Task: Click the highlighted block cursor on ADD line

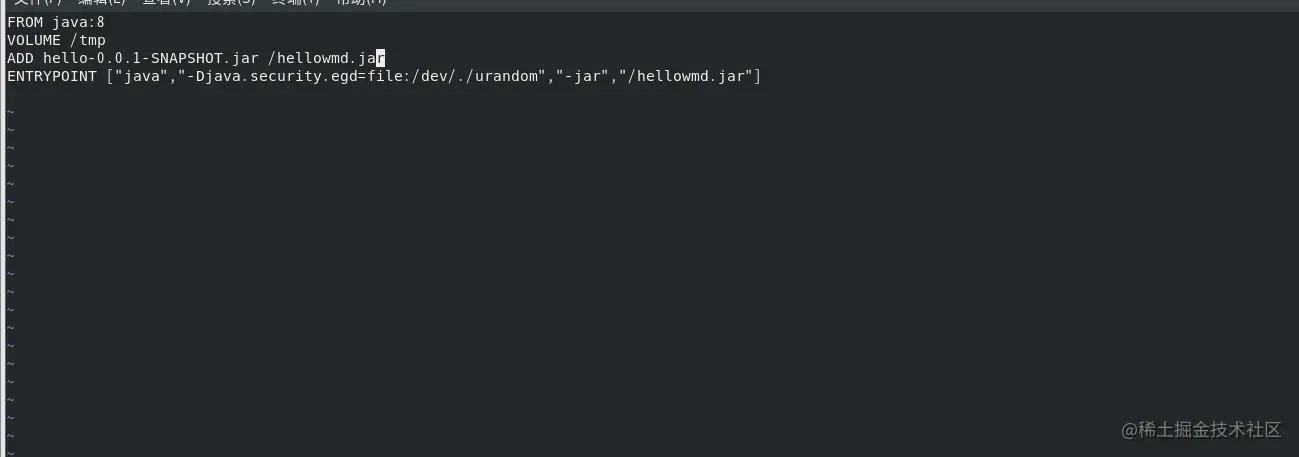Action: click(x=380, y=58)
